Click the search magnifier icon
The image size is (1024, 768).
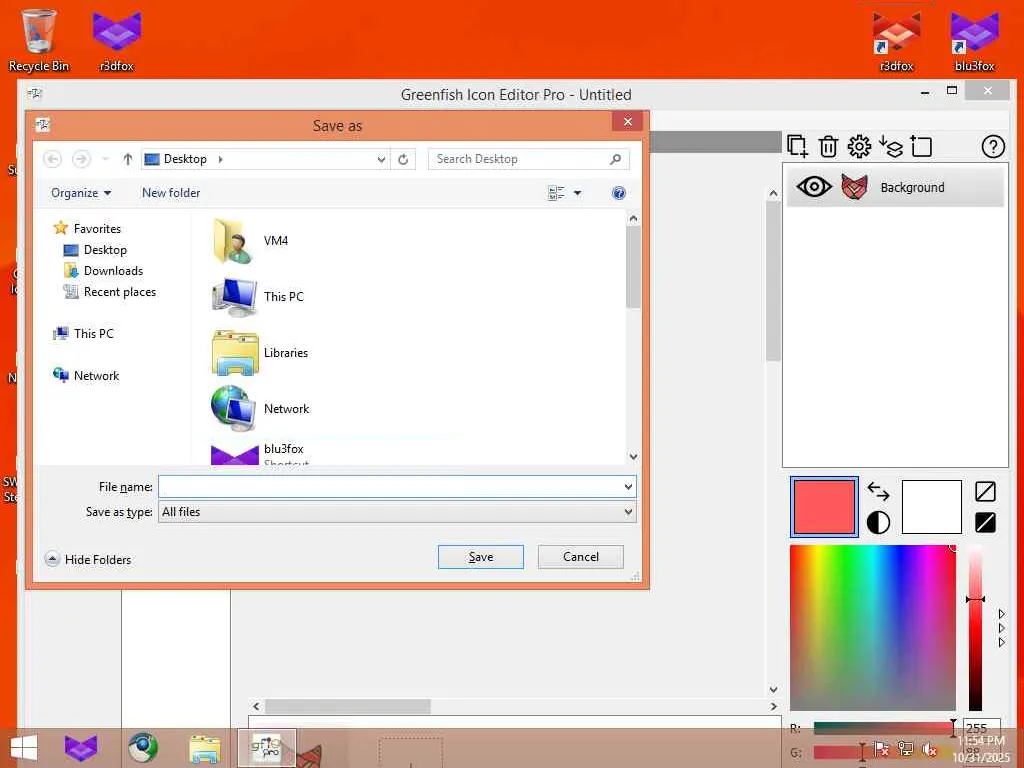615,159
